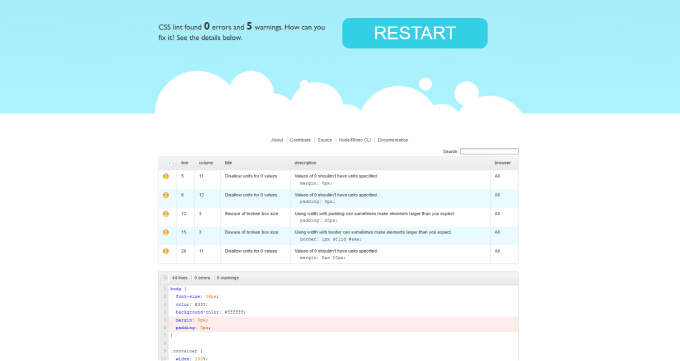The height and width of the screenshot is (361, 680).
Task: Click warning icon for line 26 row
Action: (166, 251)
